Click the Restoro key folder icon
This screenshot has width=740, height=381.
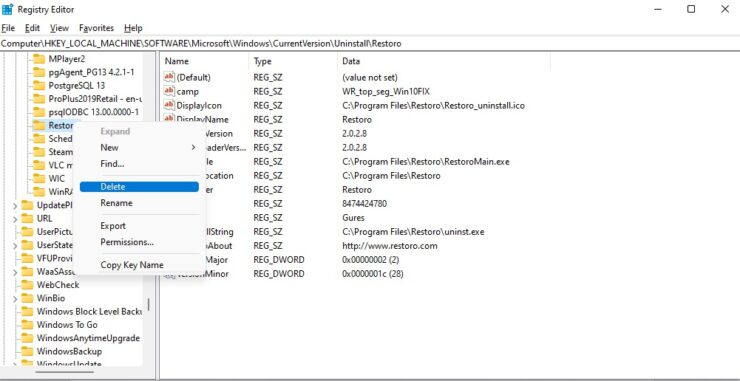[39, 125]
